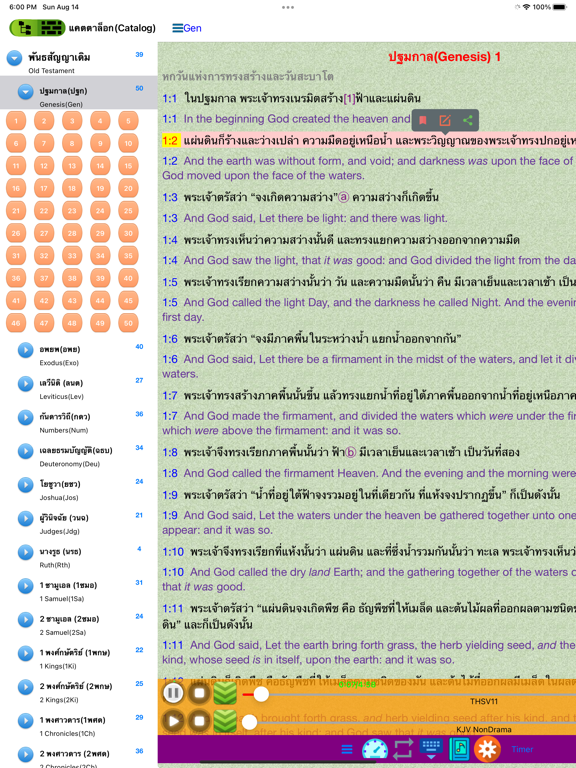Open Genesis chapter 38
This screenshot has width=576, height=768.
pyautogui.click(x=72, y=278)
